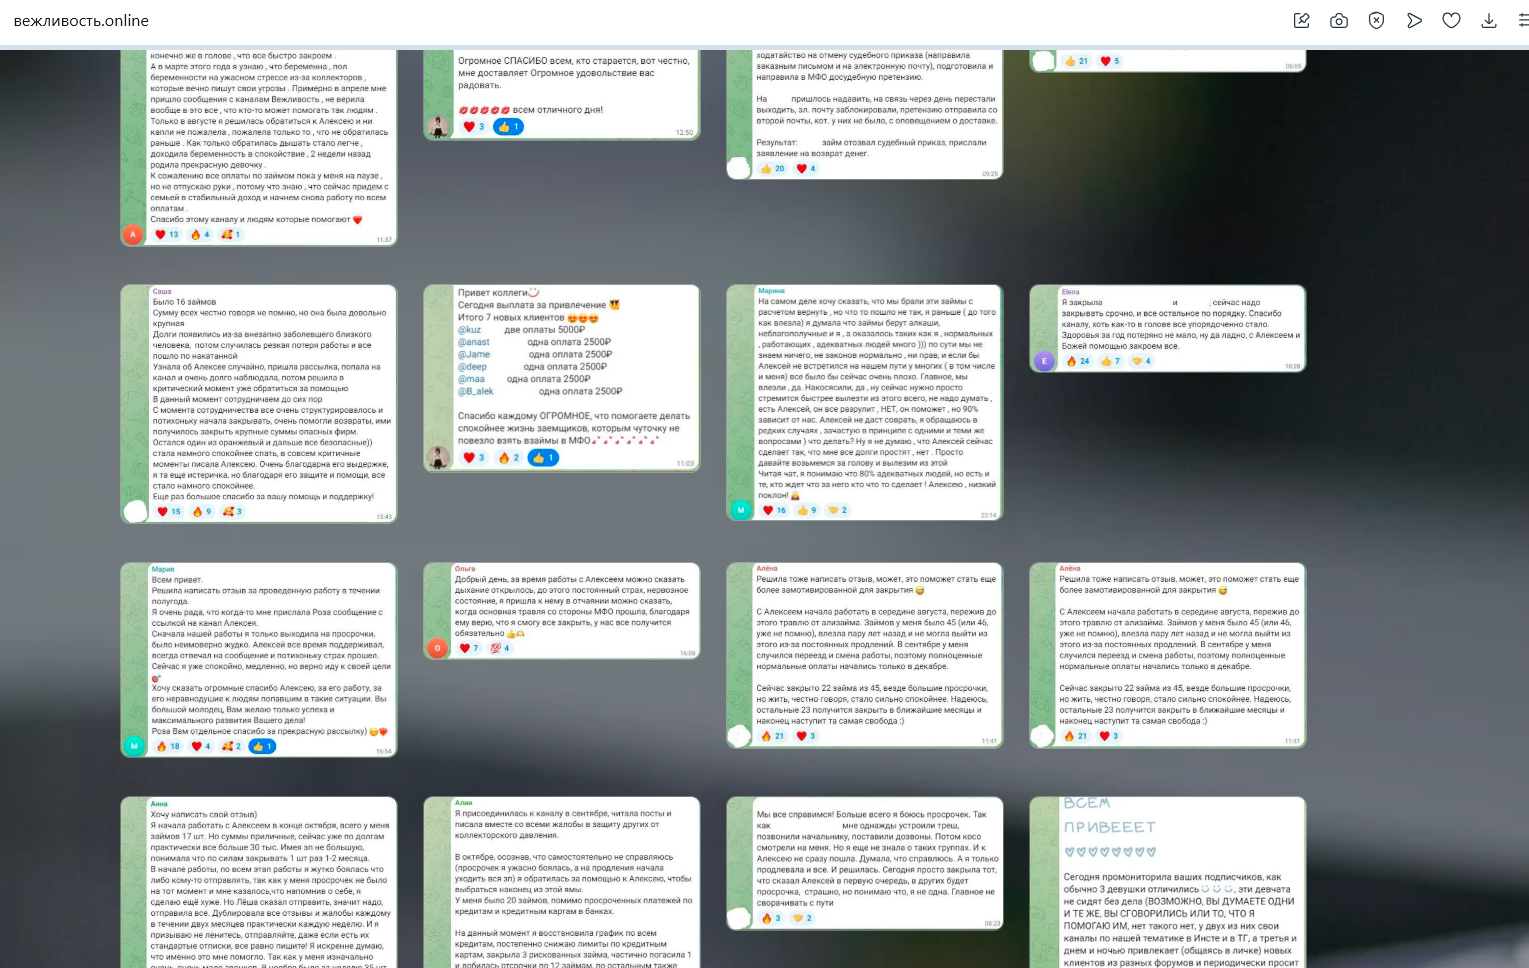1529x968 pixels.
Task: Click the heart reaction with count 13
Action: (166, 235)
